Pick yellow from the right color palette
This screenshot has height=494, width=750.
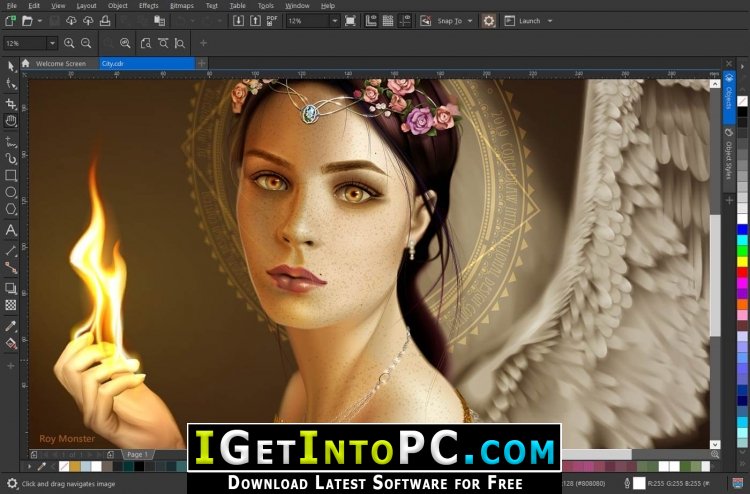(x=742, y=262)
